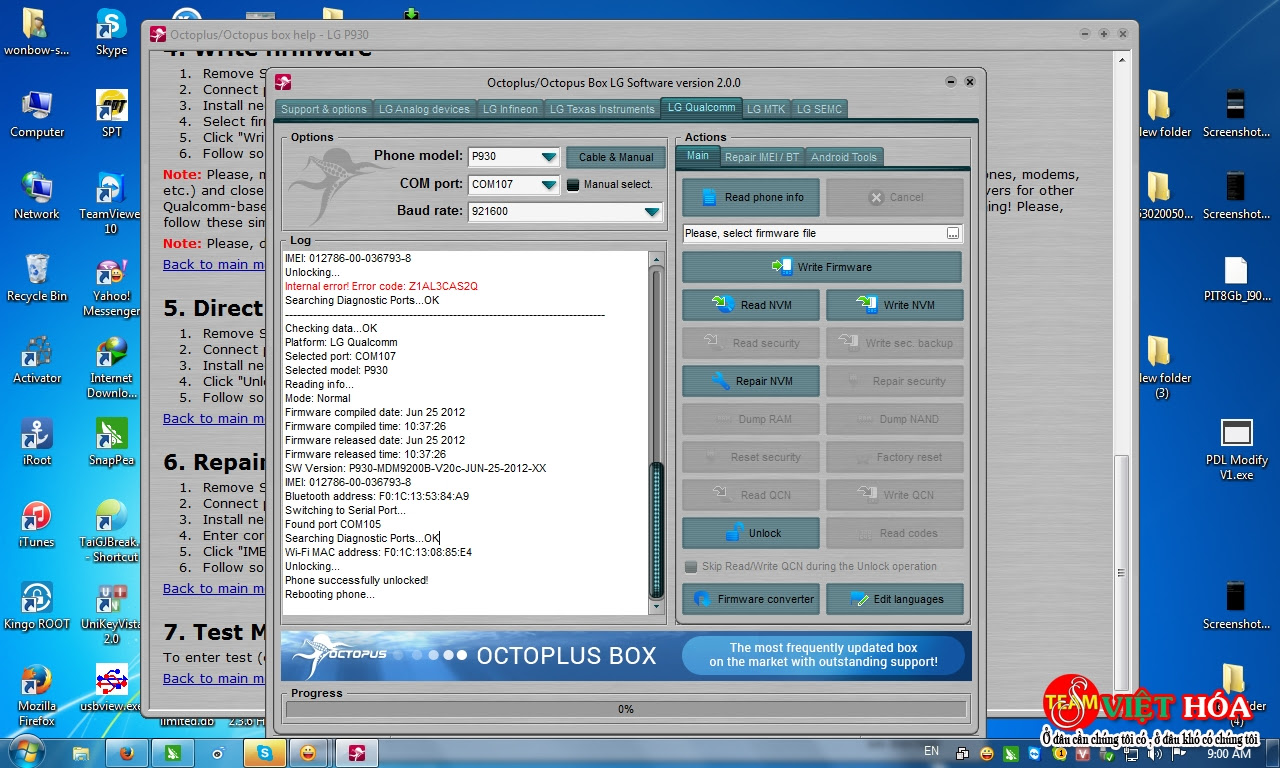Open the Skype desktop icon
1280x768 pixels.
pyautogui.click(x=111, y=33)
